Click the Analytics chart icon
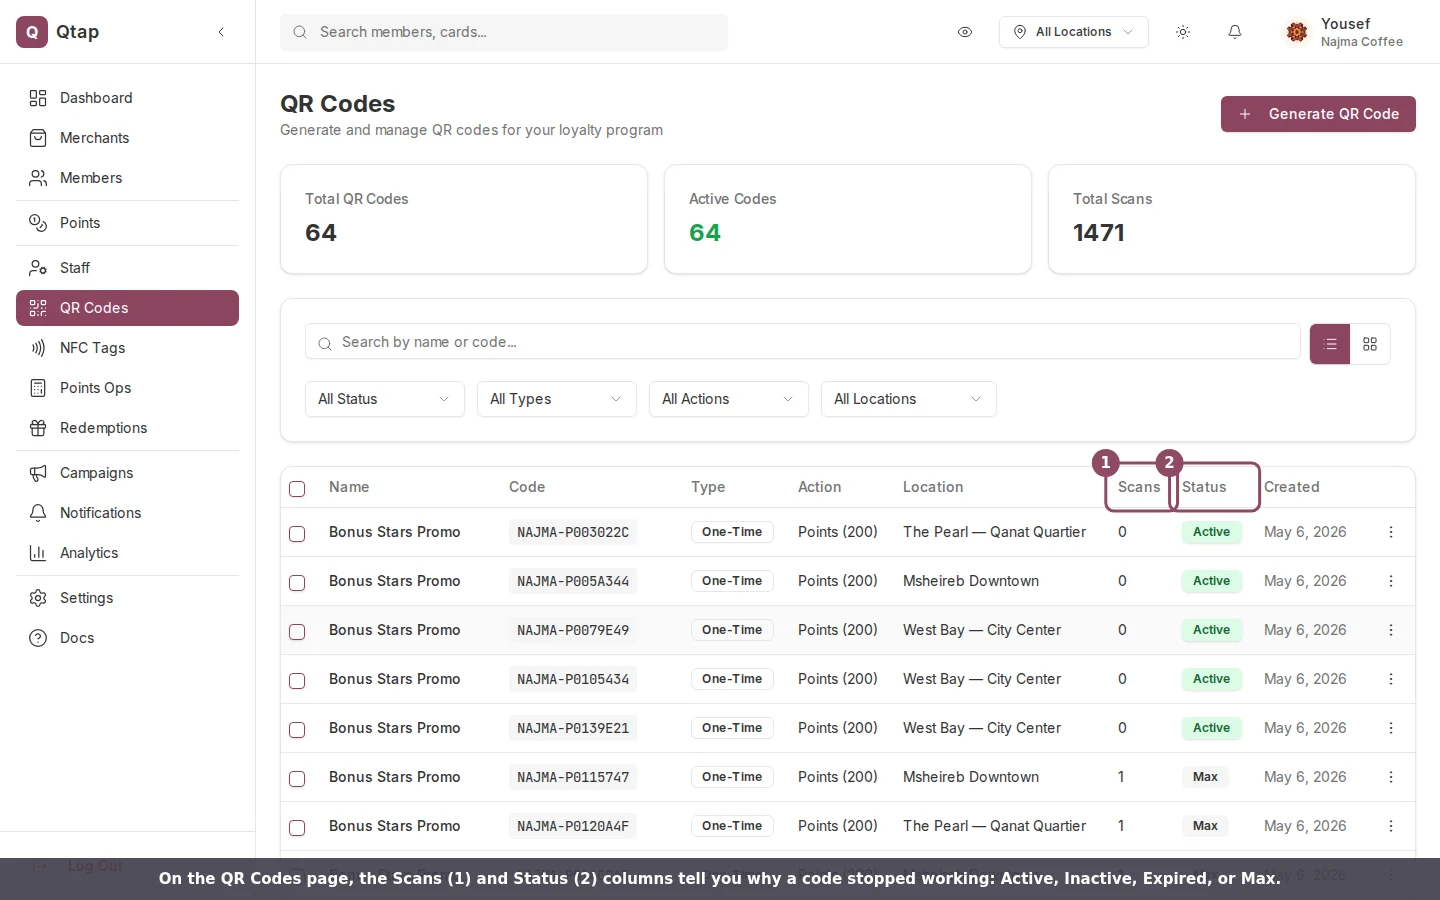 point(38,553)
